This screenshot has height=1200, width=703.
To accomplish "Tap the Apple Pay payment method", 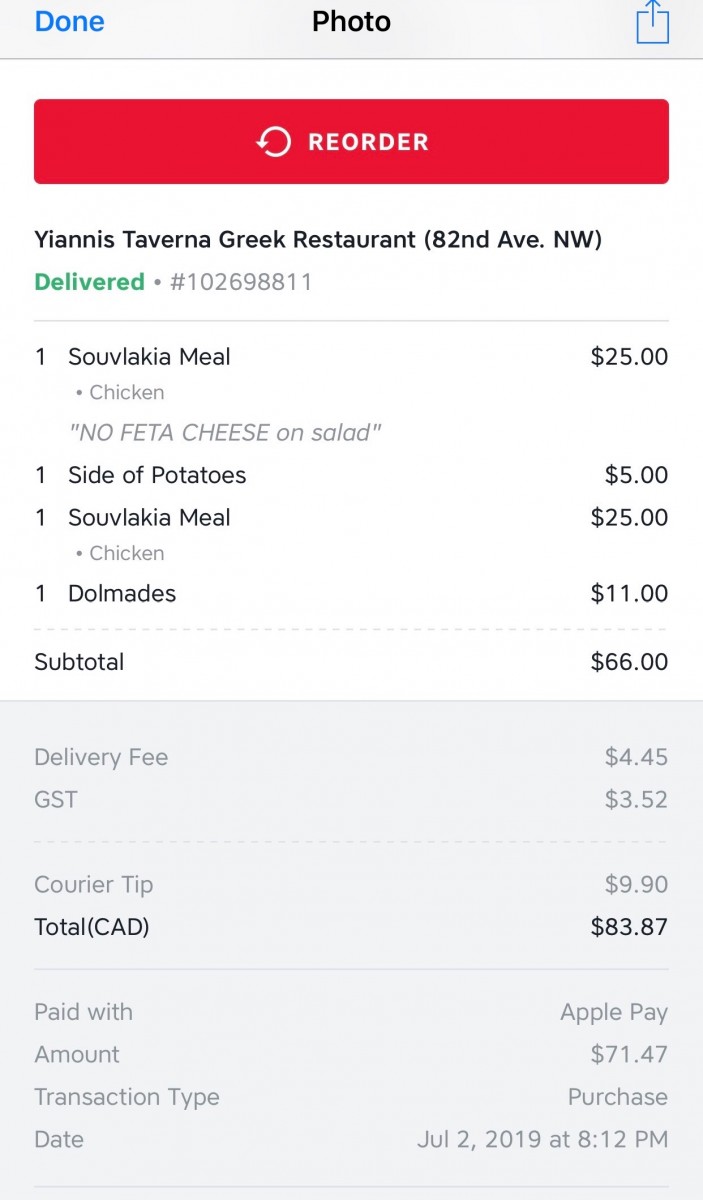I will tap(613, 1012).
